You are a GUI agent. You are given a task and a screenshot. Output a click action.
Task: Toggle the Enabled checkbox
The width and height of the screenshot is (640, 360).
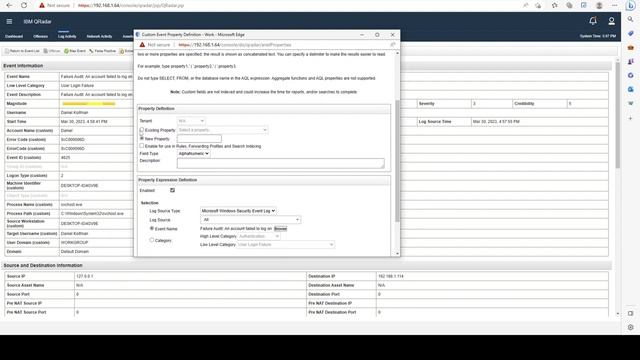[172, 190]
